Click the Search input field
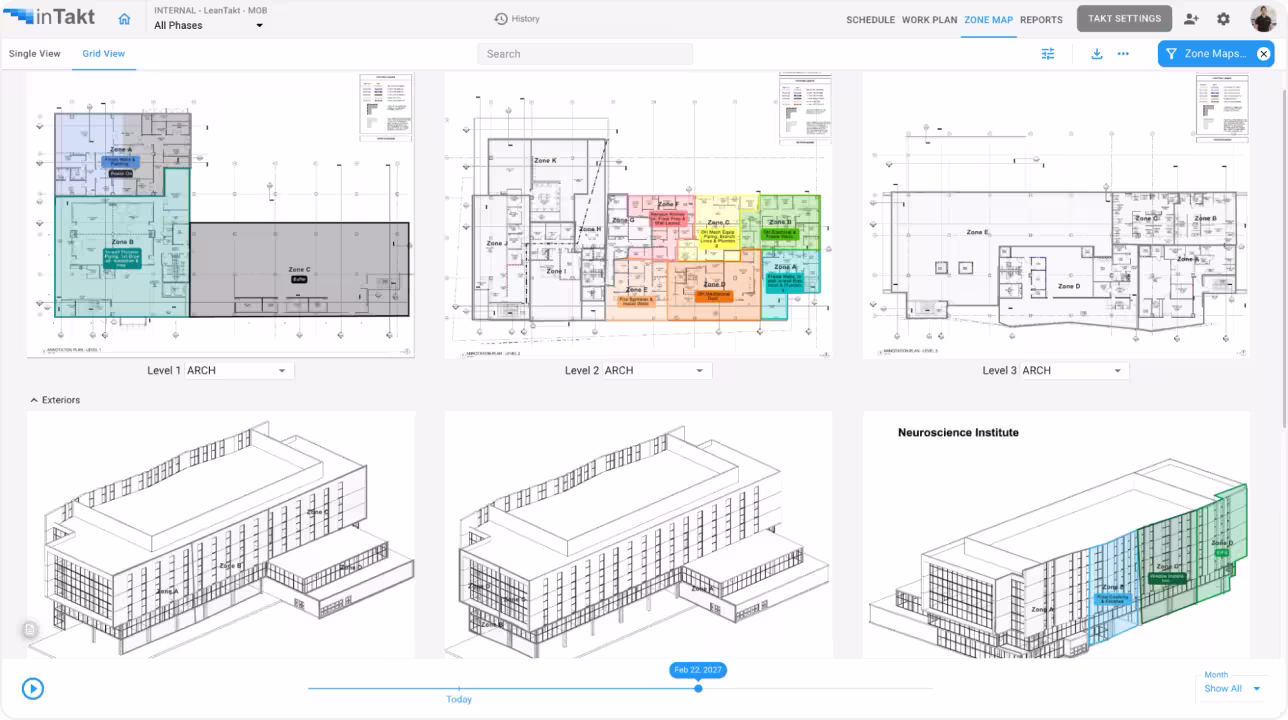The image size is (1288, 720). [x=585, y=54]
